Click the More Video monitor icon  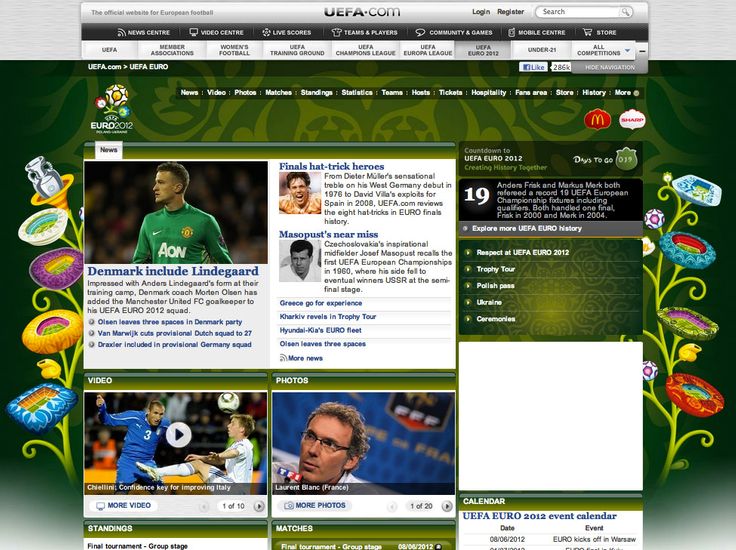(100, 506)
